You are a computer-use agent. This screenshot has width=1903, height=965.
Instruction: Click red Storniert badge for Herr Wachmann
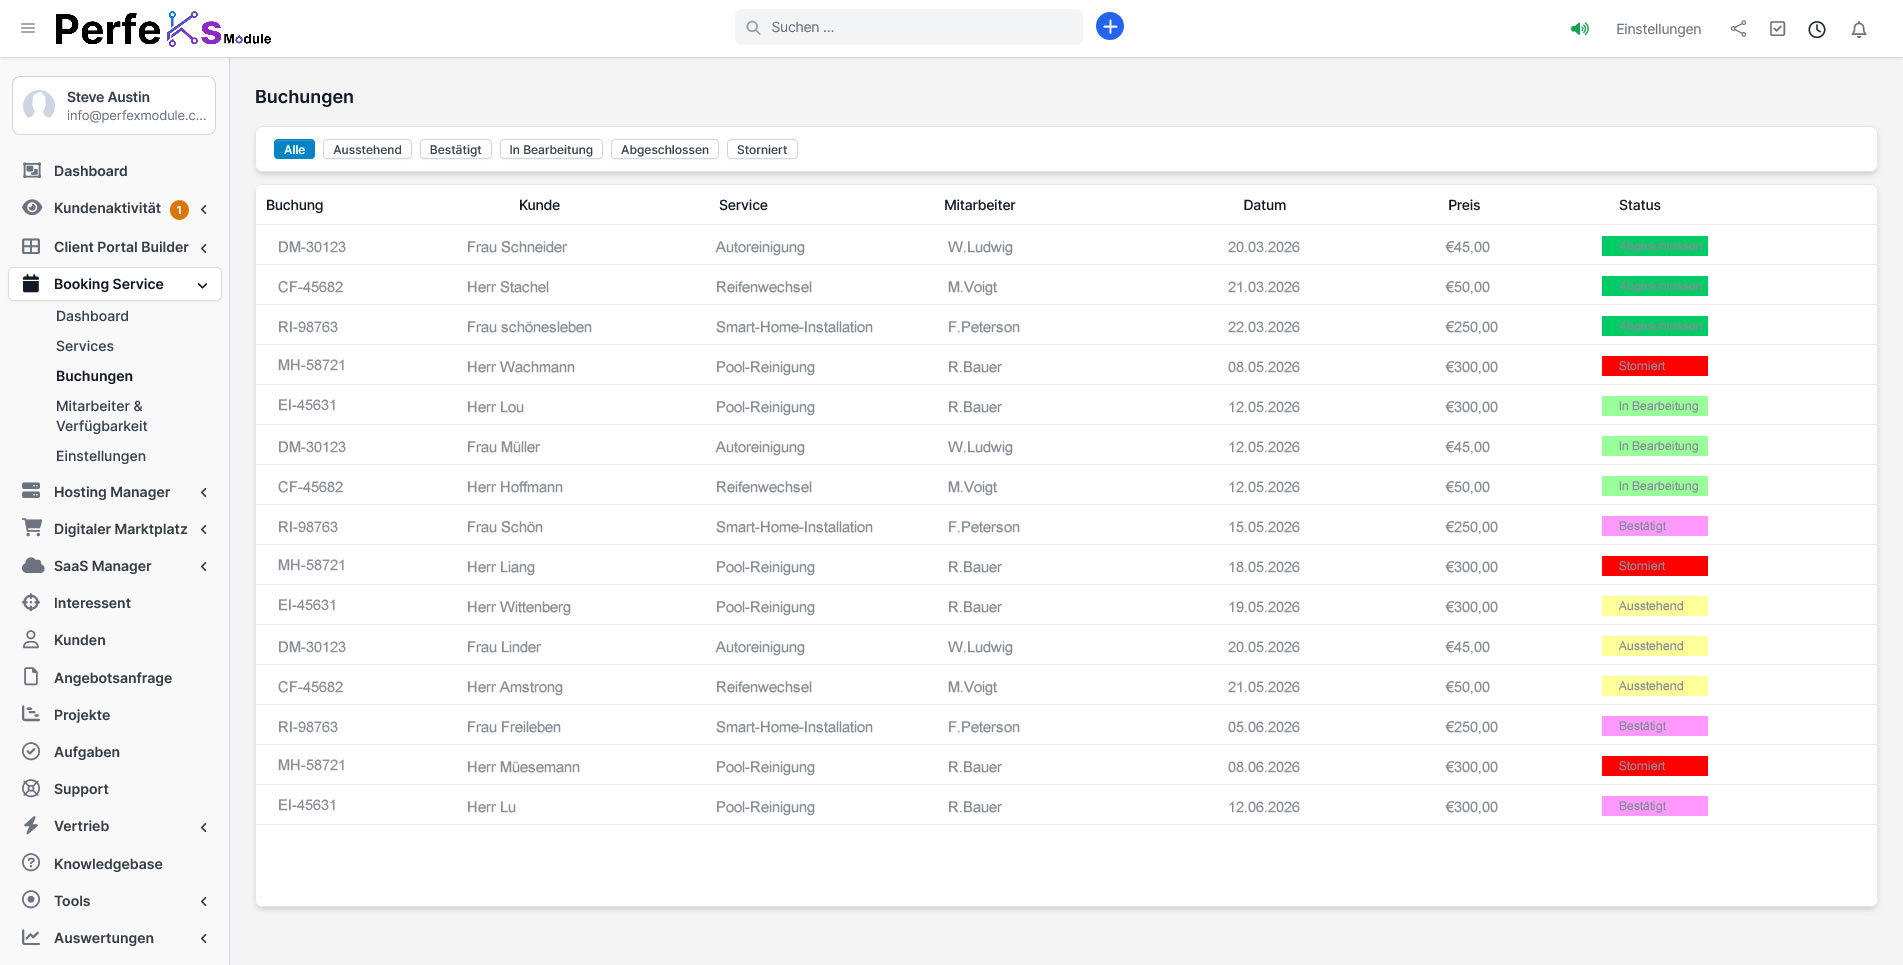click(1654, 366)
